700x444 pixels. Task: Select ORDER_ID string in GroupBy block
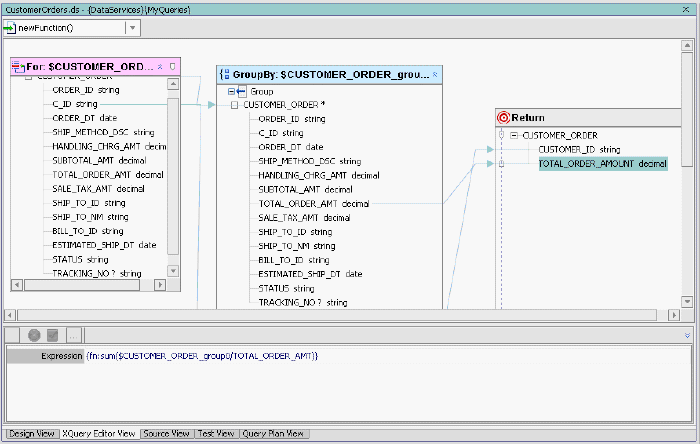[292, 119]
